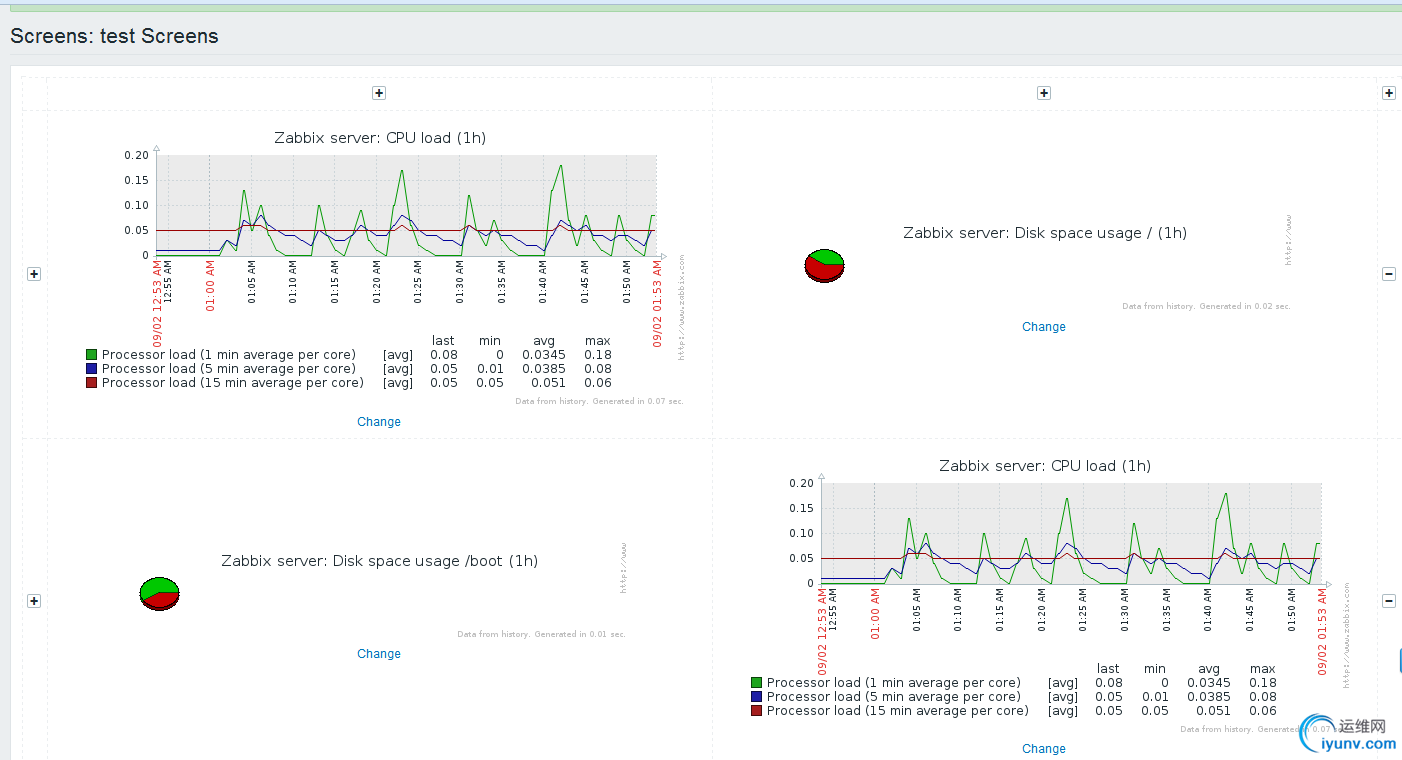Click Change under Disk space usage / graph

coord(1044,327)
